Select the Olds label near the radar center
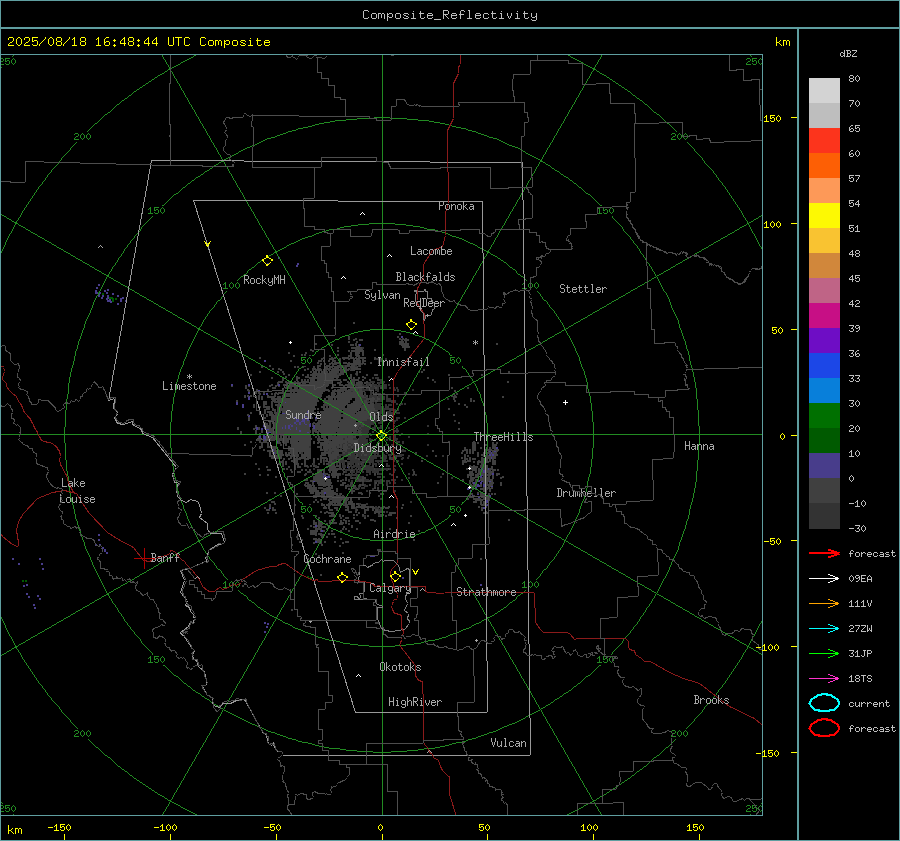 [x=381, y=417]
